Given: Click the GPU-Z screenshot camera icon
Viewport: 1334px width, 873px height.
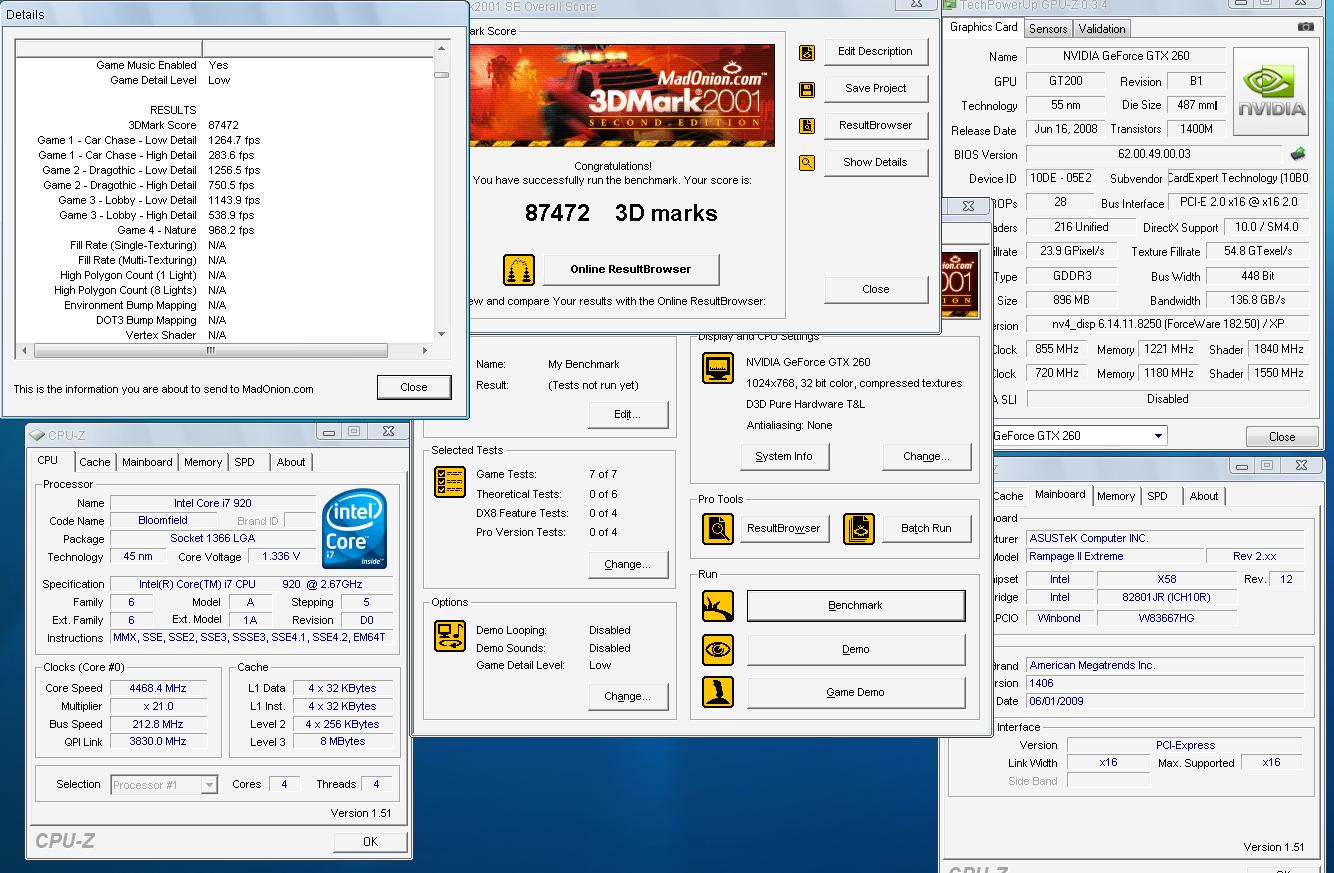Looking at the screenshot, I should (x=1305, y=28).
